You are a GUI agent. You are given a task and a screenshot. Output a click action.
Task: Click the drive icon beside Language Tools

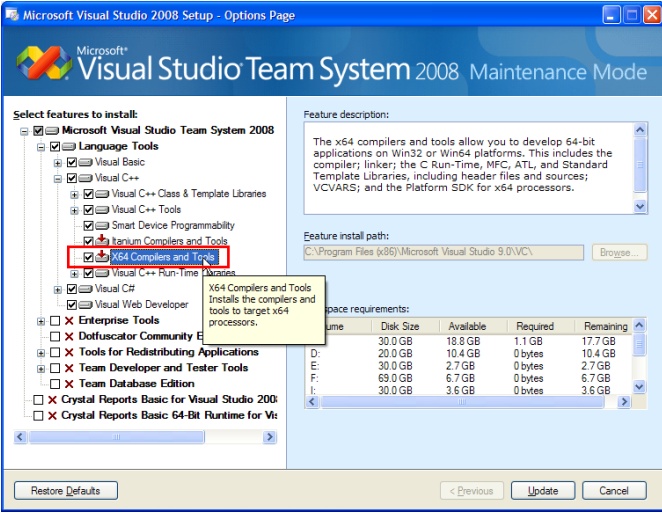pyautogui.click(x=69, y=147)
